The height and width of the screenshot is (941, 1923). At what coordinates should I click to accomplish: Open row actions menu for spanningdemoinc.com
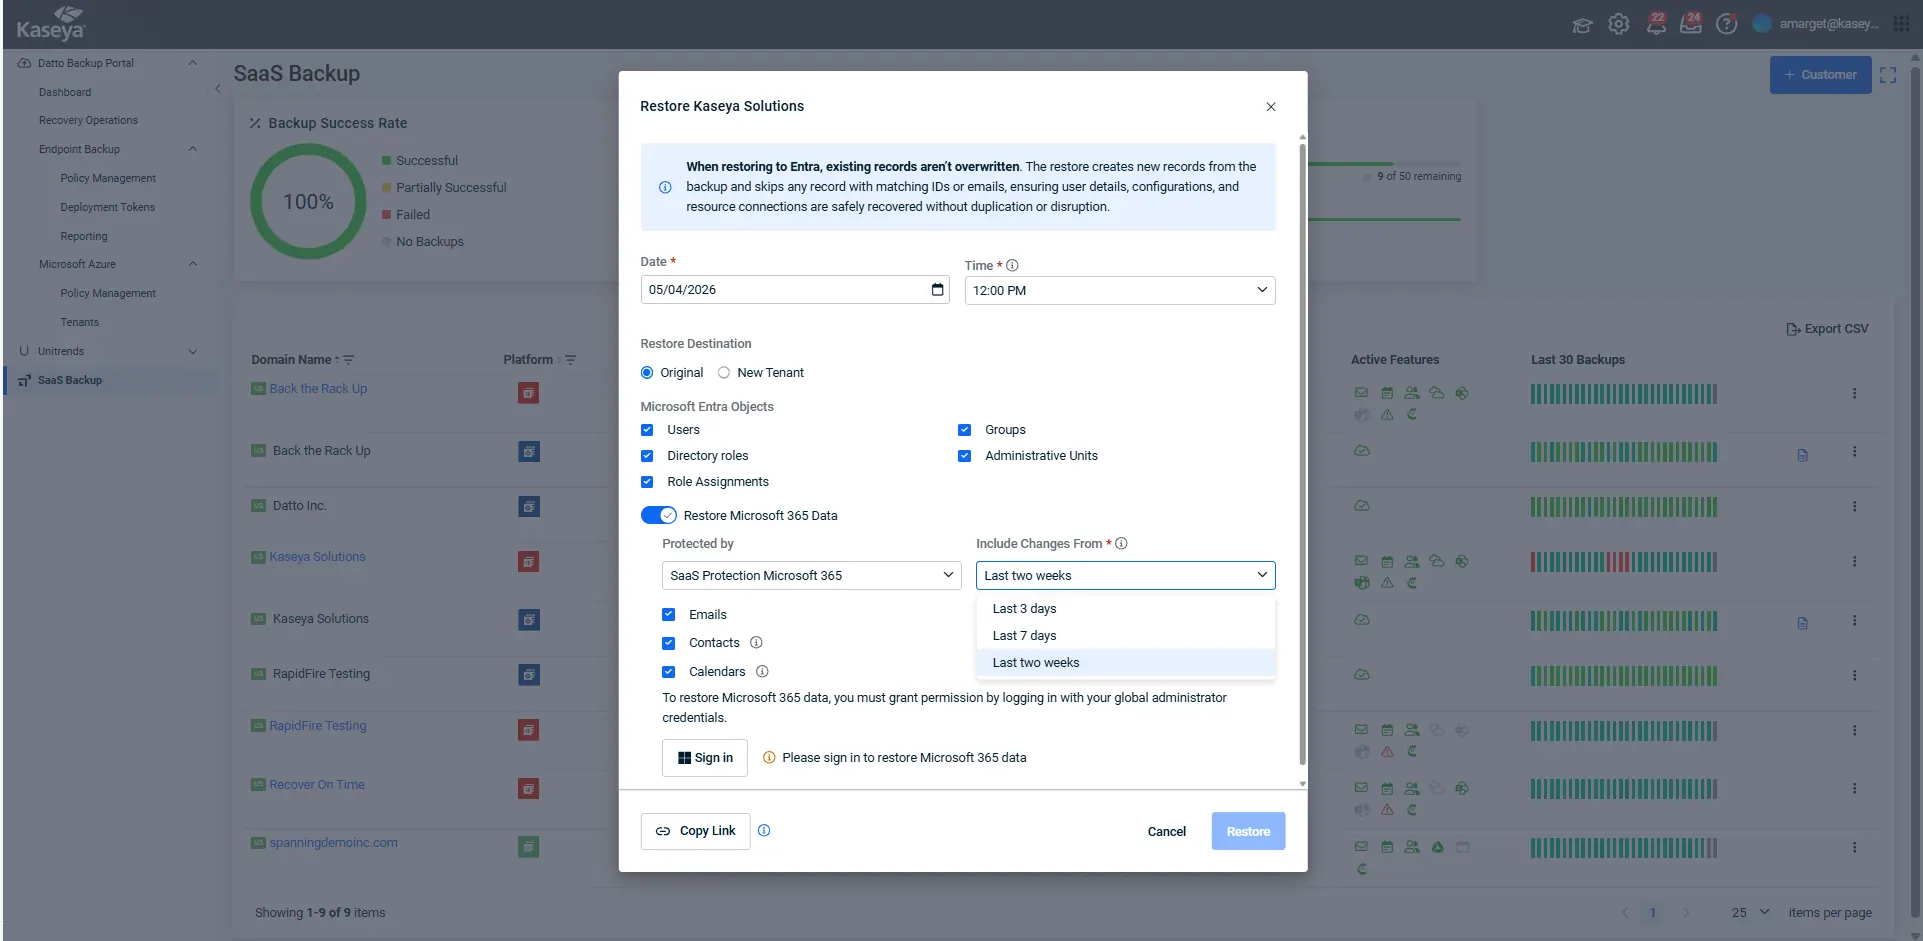[1854, 848]
